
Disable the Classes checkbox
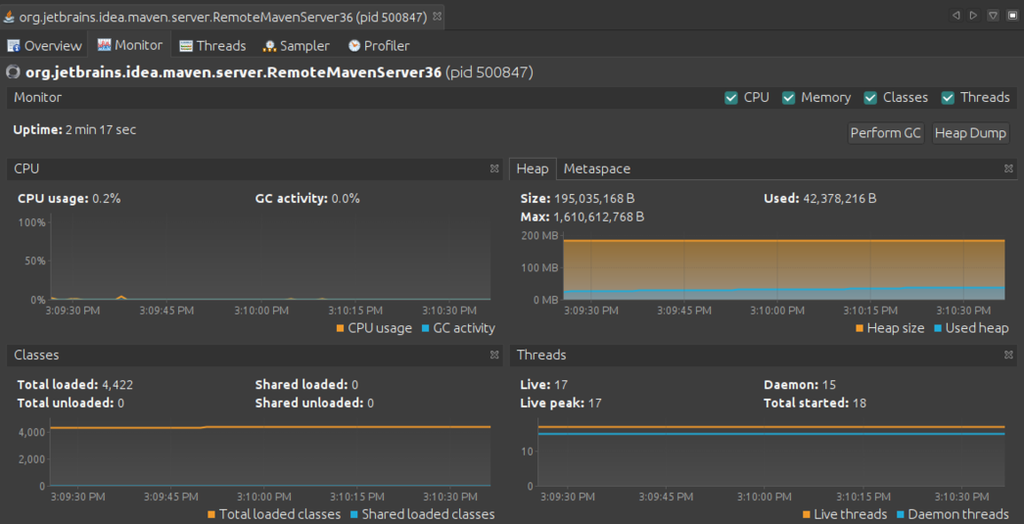(x=870, y=98)
